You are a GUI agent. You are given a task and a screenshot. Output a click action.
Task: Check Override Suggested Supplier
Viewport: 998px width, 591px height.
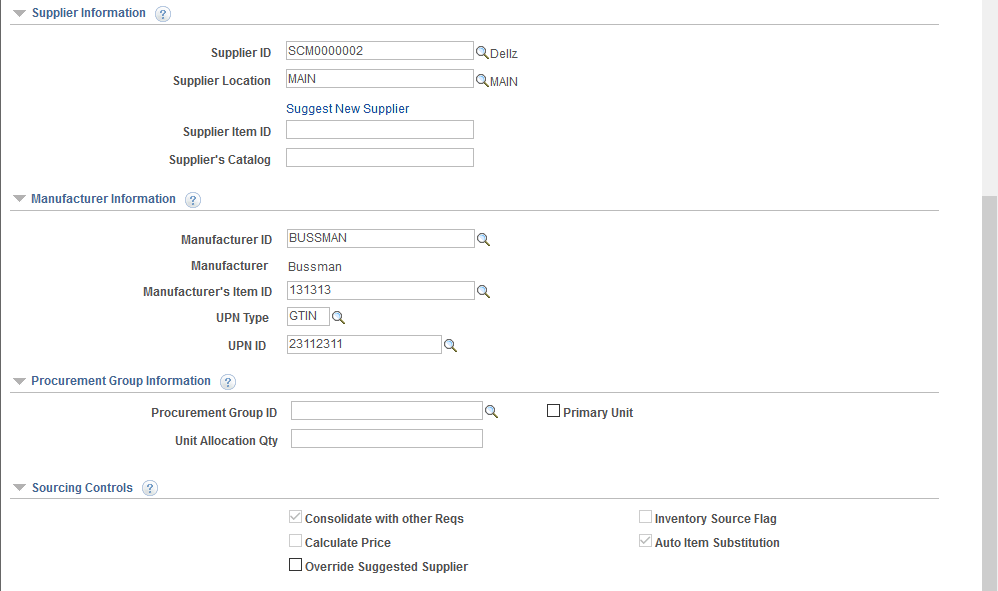pyautogui.click(x=295, y=564)
